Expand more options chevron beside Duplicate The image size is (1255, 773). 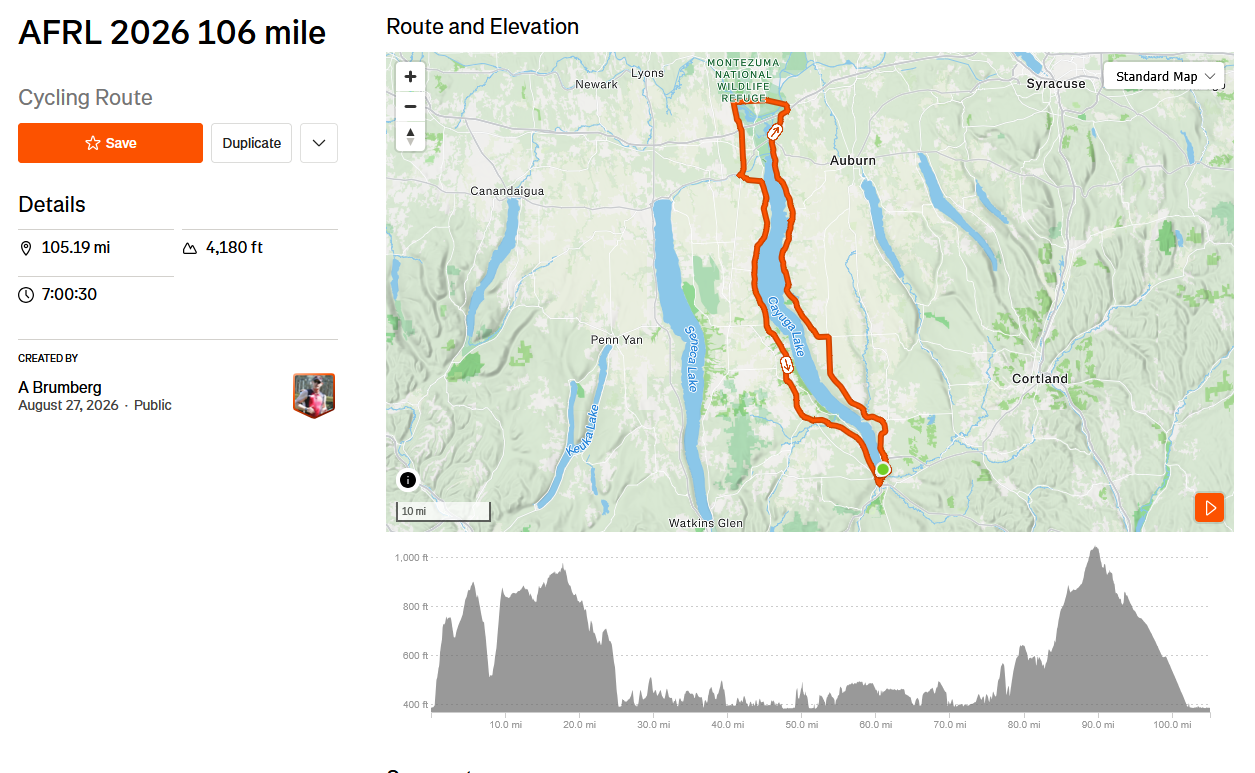pyautogui.click(x=319, y=143)
